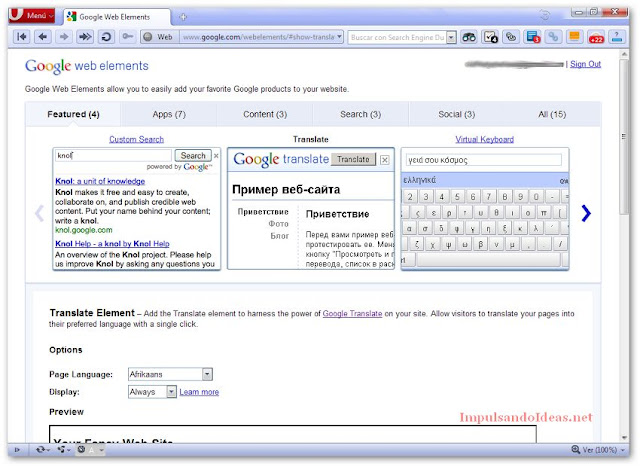Open Opera Link sync status icon
This screenshot has height=467, width=640.
pos(42,450)
